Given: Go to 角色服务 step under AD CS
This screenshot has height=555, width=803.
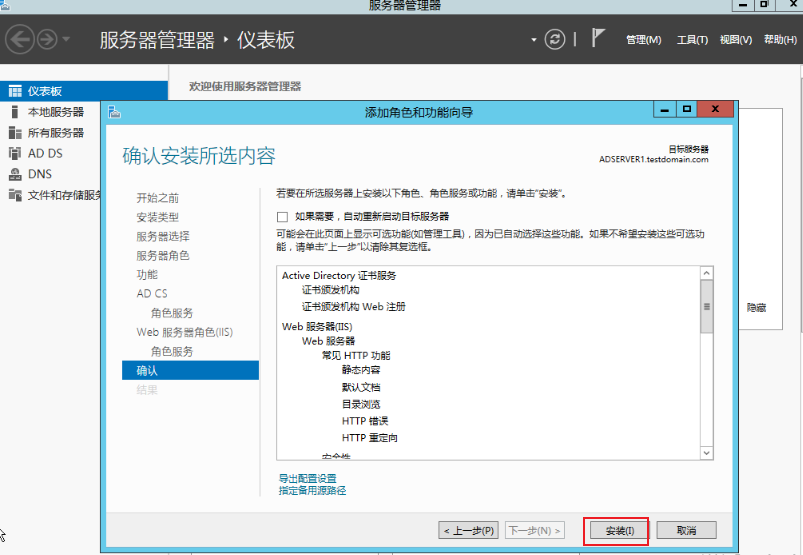Looking at the screenshot, I should [x=172, y=313].
